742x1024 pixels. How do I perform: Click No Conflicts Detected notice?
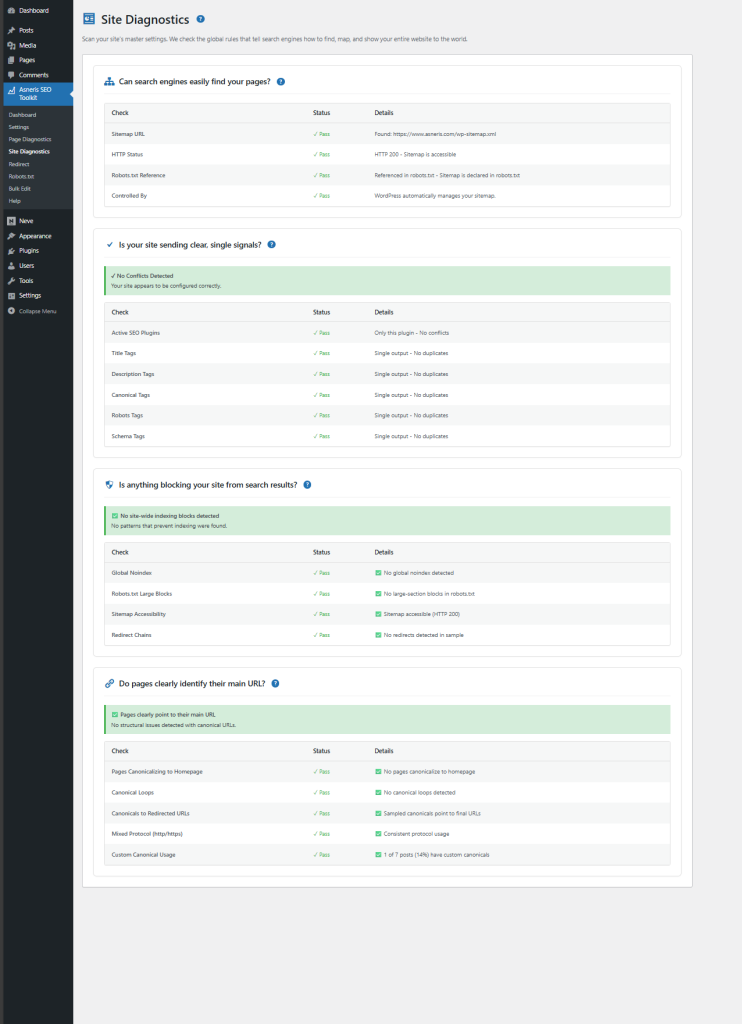387,281
